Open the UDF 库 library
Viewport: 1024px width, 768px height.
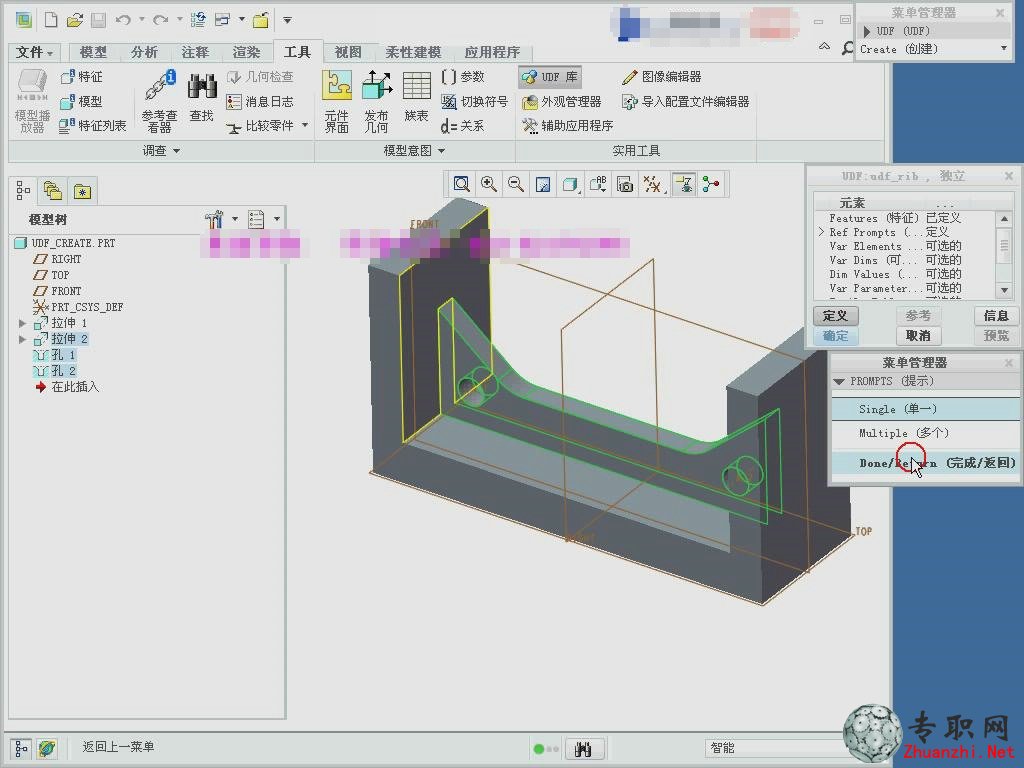pyautogui.click(x=550, y=77)
